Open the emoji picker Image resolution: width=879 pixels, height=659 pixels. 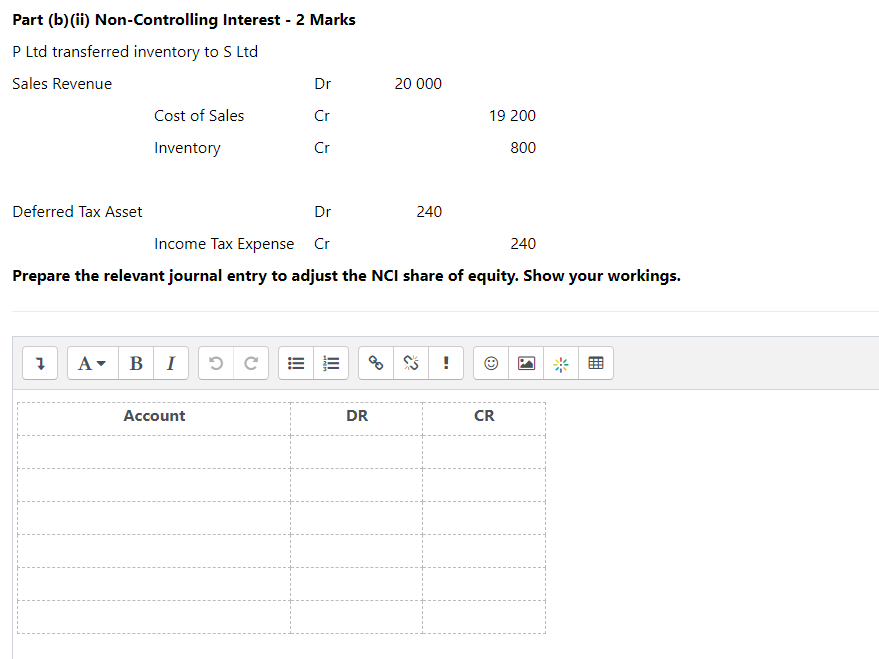point(490,363)
